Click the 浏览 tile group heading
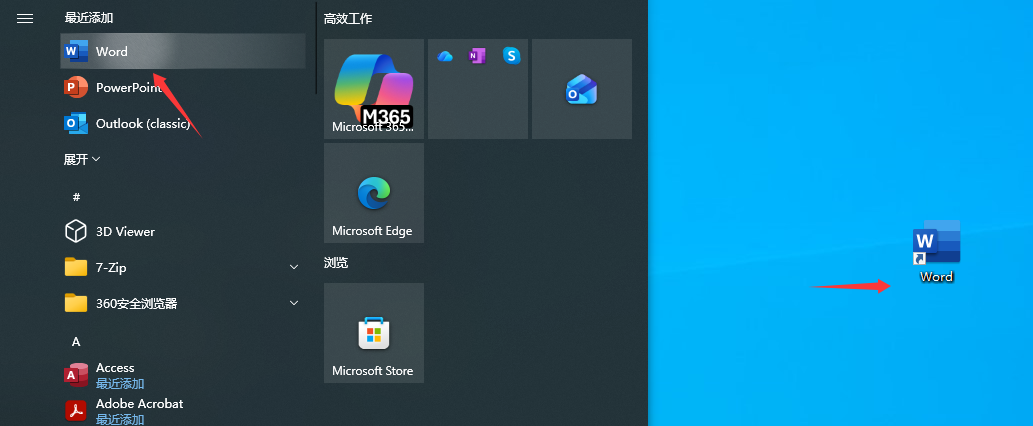 click(336, 263)
